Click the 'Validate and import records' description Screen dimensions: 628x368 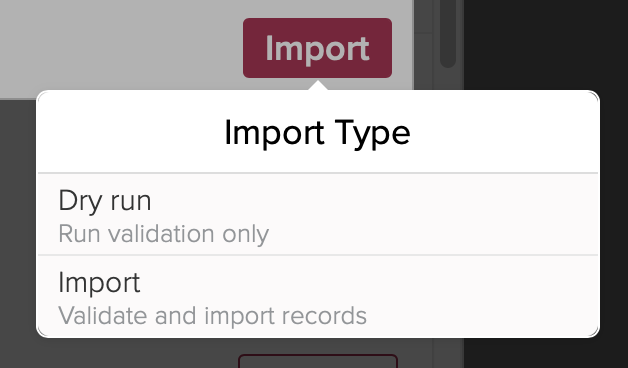coord(212,316)
